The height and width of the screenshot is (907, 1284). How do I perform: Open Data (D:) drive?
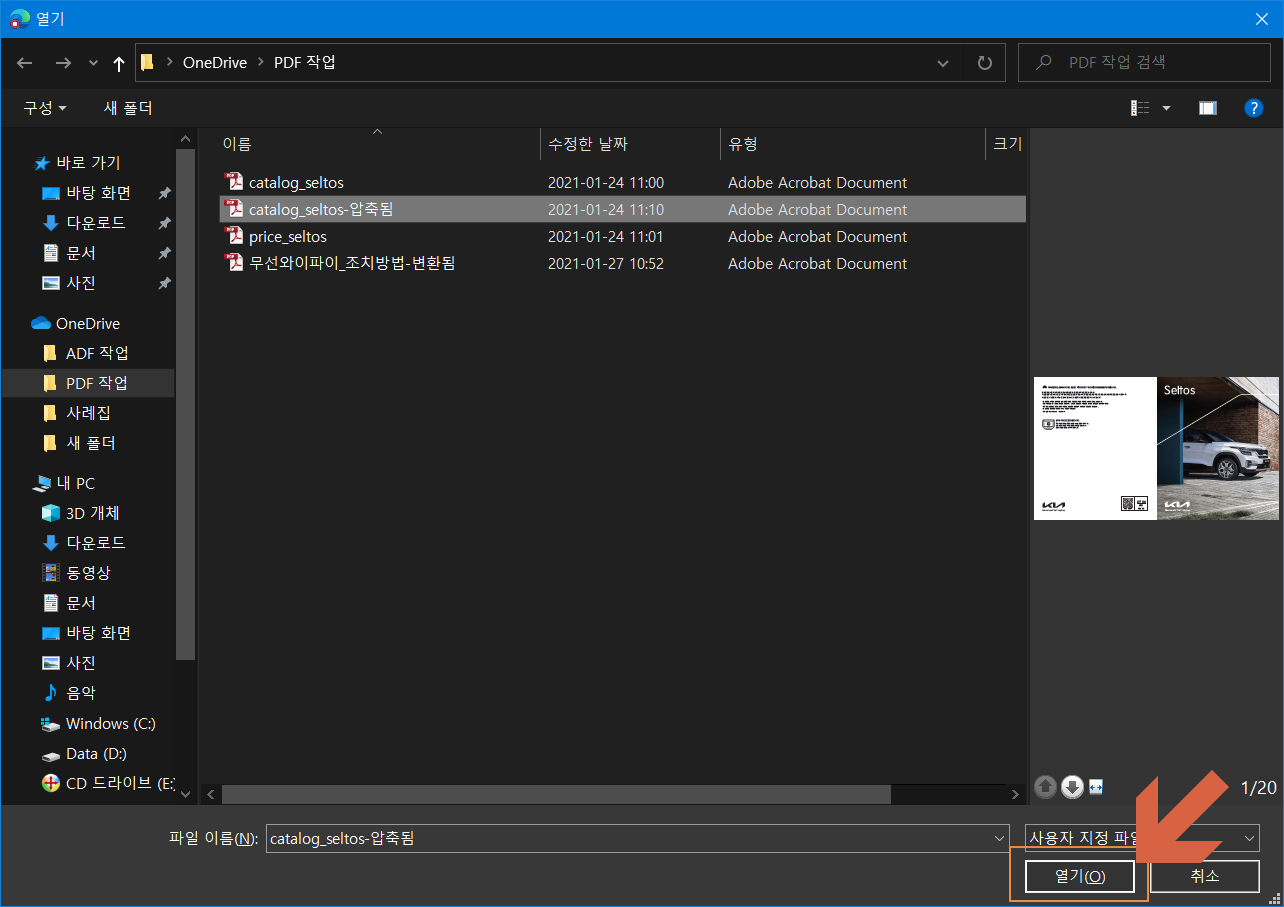[96, 753]
